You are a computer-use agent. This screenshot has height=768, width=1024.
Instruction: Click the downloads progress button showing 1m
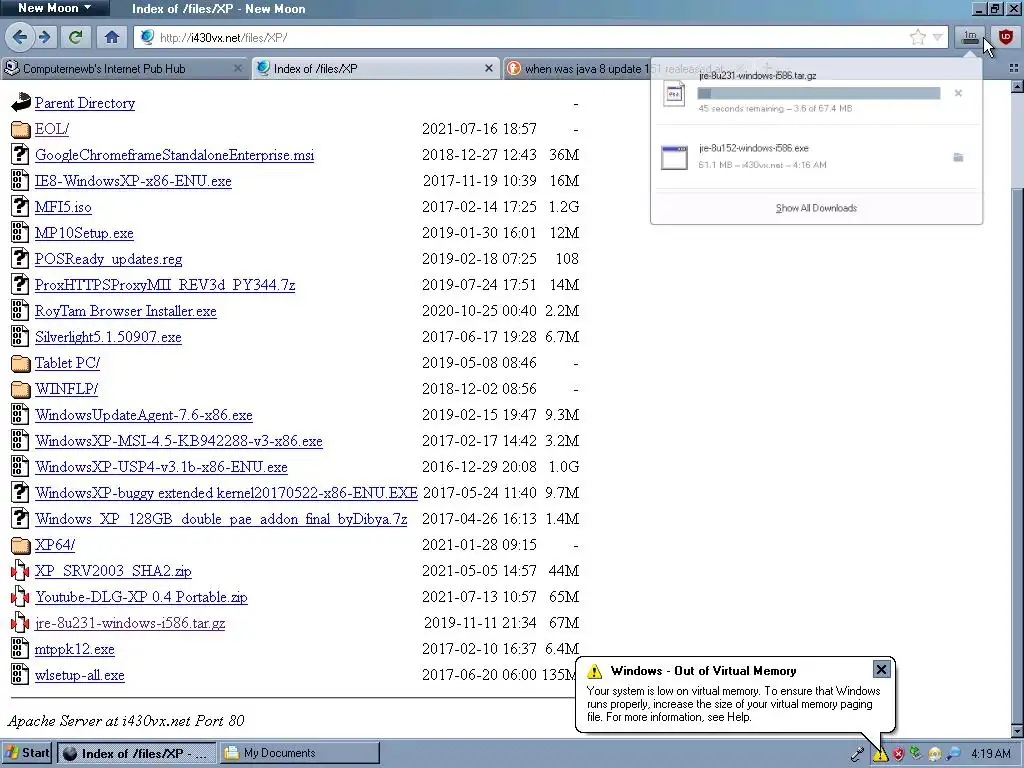tap(970, 37)
